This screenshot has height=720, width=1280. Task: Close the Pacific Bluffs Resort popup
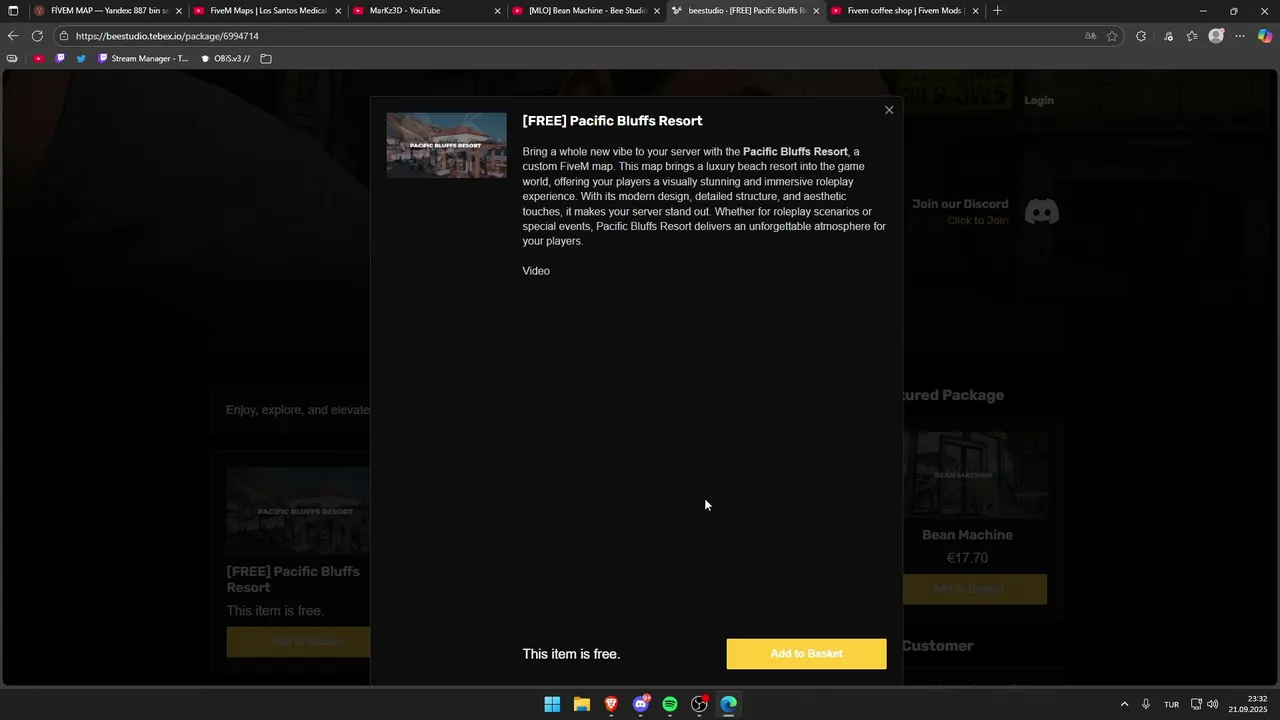pos(889,110)
